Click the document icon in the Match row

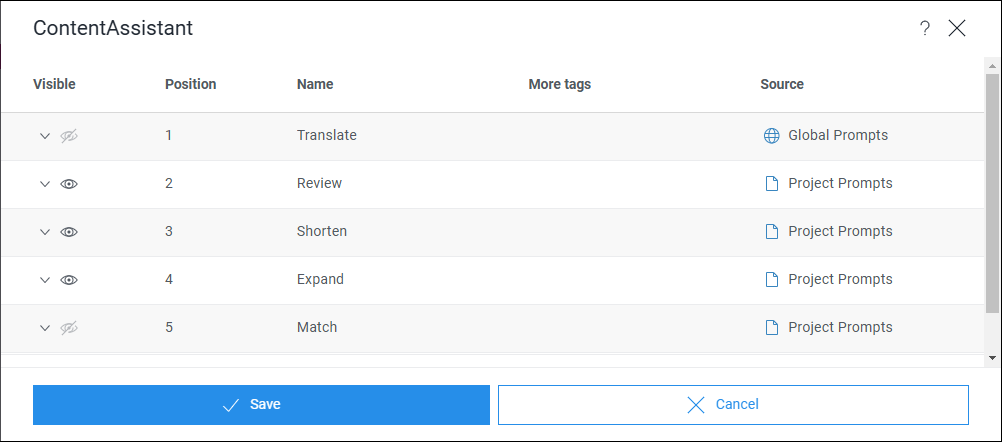coord(771,328)
